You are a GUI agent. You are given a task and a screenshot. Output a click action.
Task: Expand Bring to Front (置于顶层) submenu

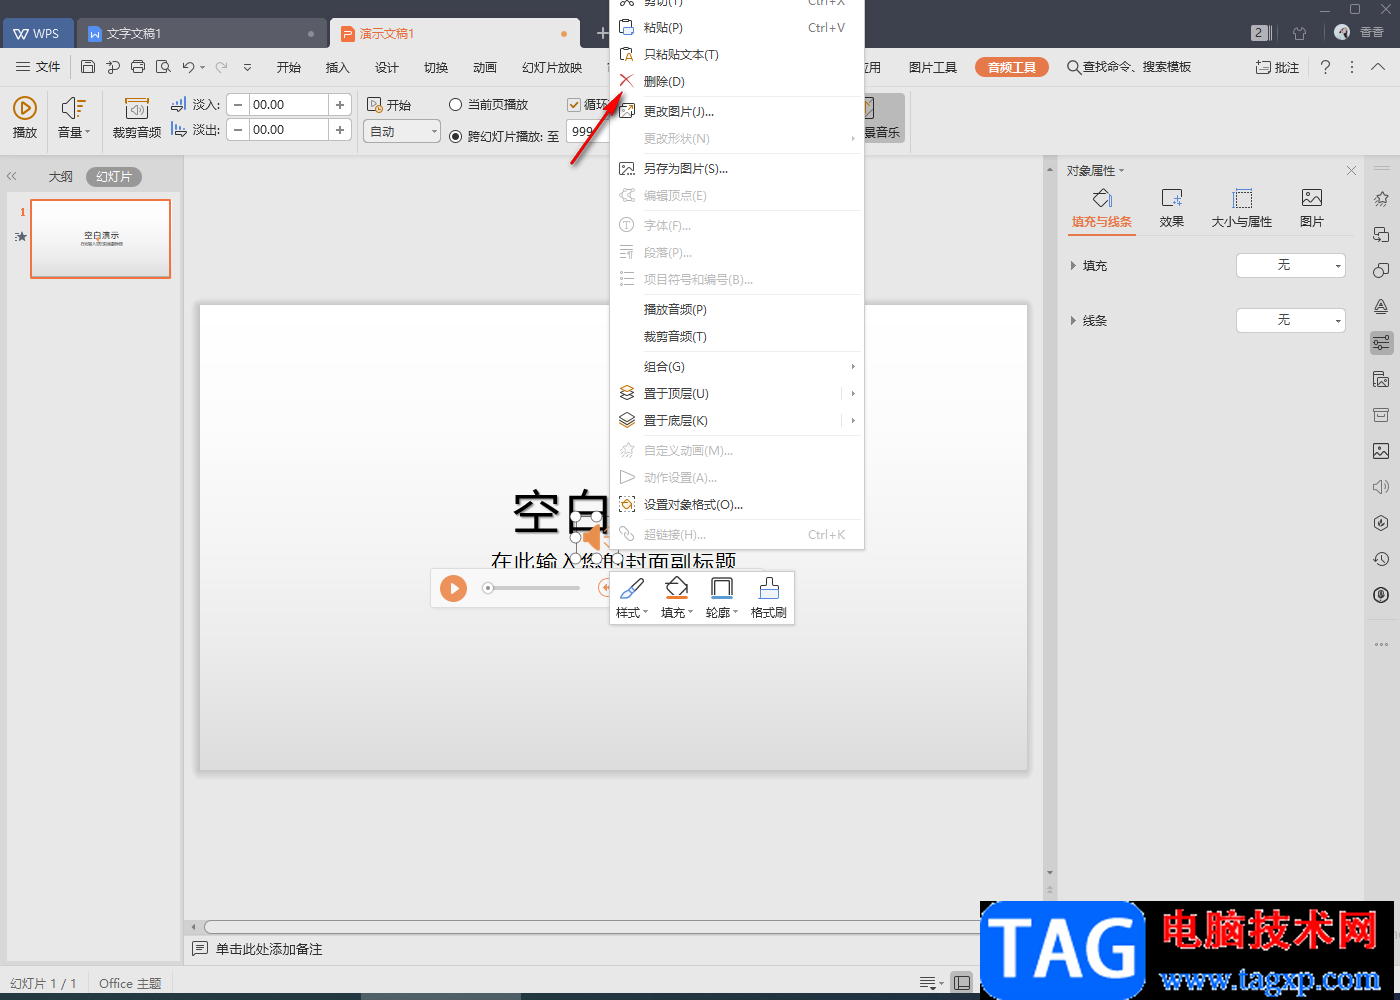(x=852, y=394)
